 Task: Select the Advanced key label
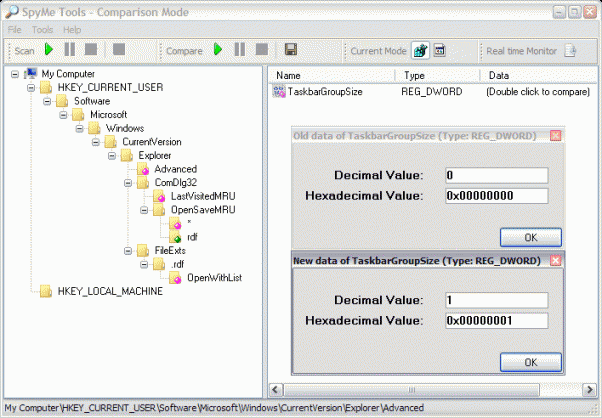pyautogui.click(x=175, y=169)
